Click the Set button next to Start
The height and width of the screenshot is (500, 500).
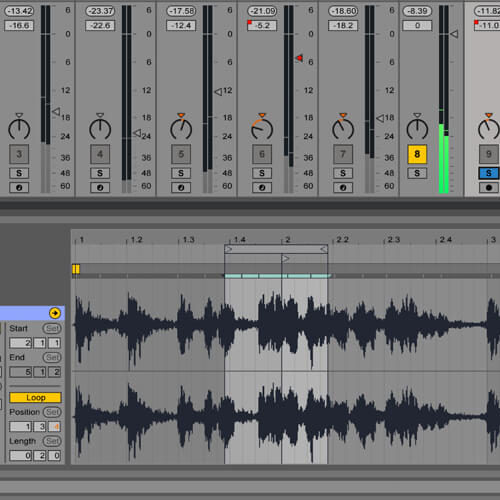click(52, 329)
